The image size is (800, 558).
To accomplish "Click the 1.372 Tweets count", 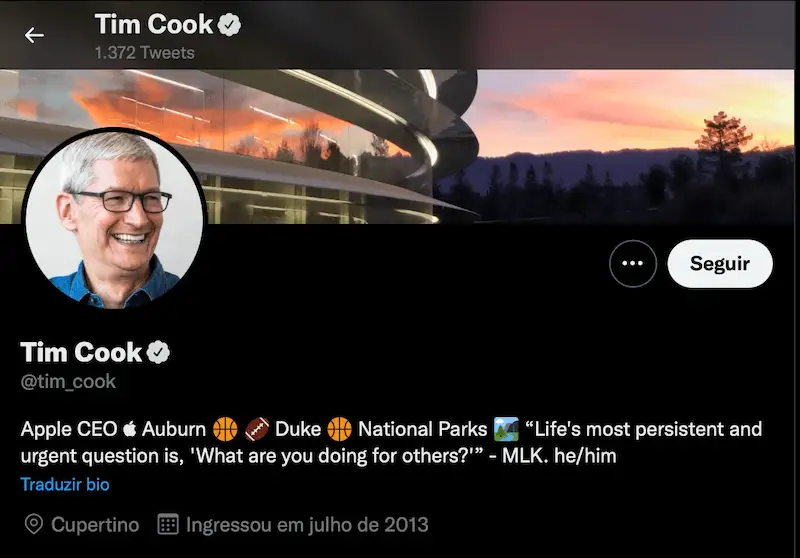I will (x=144, y=52).
